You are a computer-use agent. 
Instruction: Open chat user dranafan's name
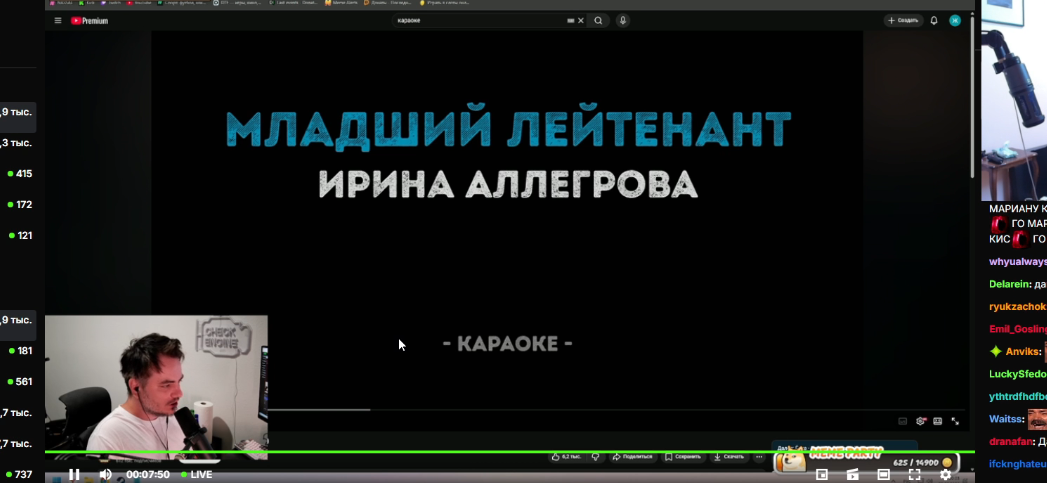1011,442
